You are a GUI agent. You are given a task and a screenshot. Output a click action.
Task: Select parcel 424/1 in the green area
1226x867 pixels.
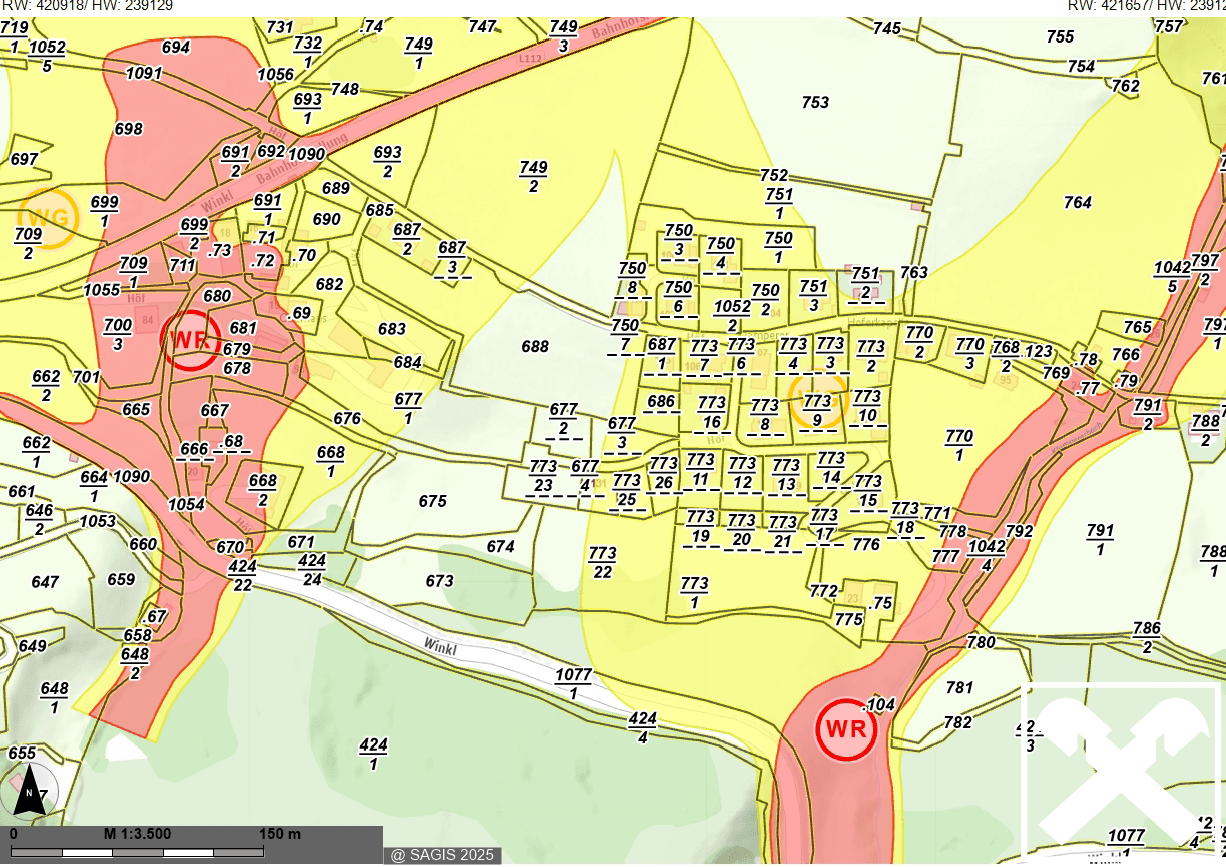pos(373,754)
